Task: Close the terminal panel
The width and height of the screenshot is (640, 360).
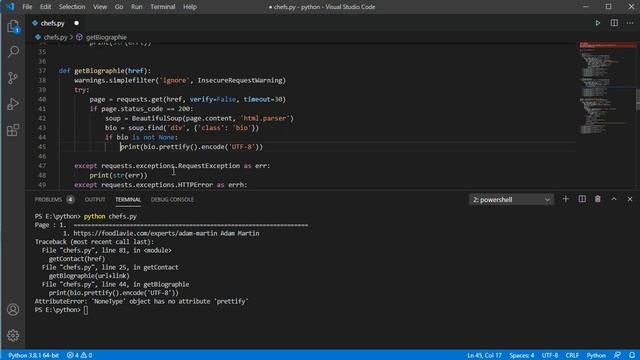Action: click(x=630, y=199)
